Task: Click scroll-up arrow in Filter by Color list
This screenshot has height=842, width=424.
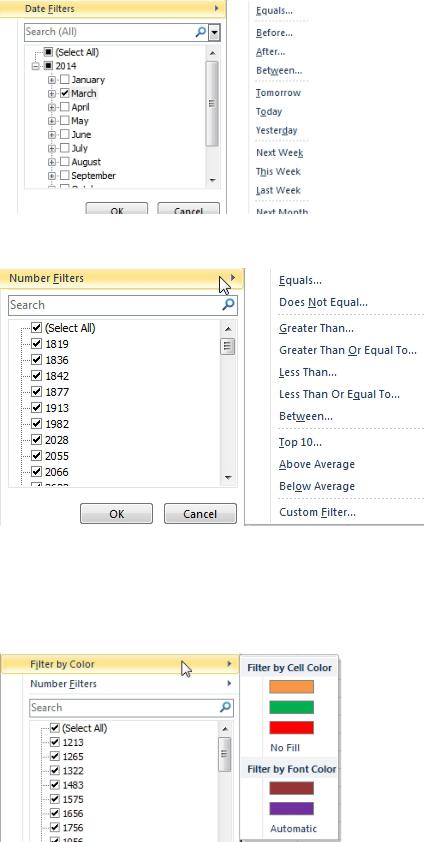Action: [225, 729]
